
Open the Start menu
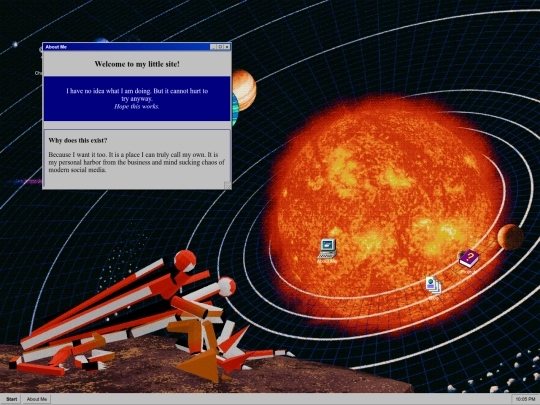point(11,399)
